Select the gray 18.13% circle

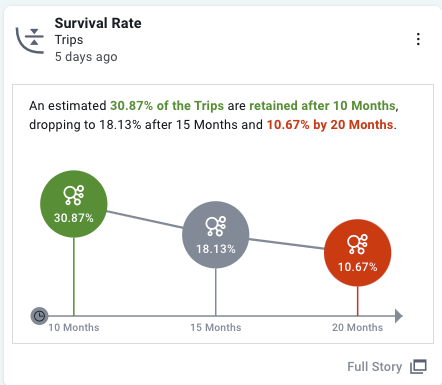(216, 235)
